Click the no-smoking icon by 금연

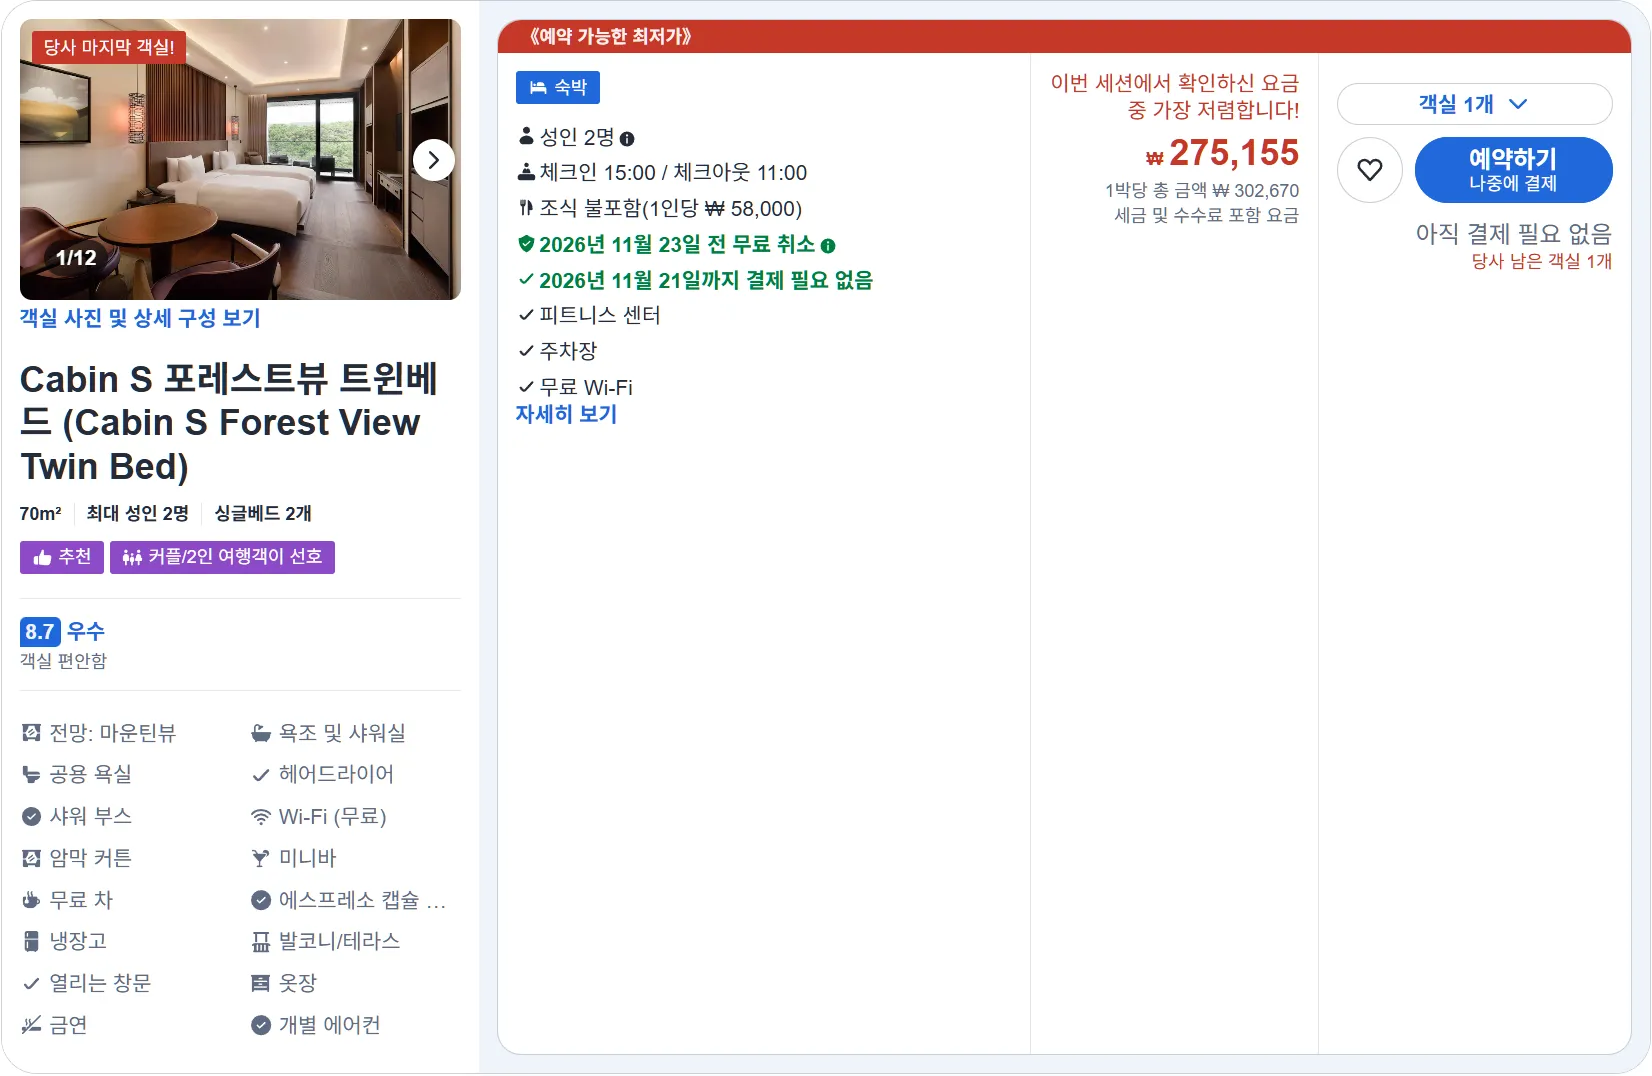pos(31,1025)
